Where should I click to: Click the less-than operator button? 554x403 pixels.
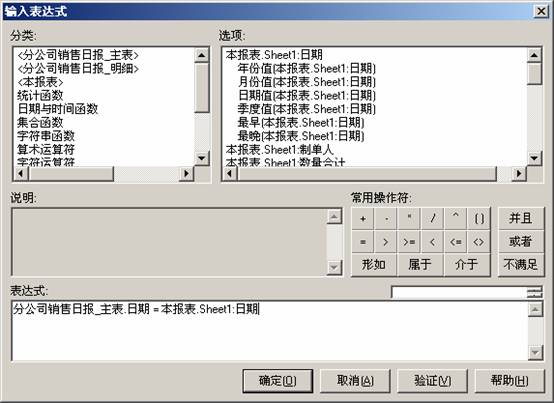432,242
